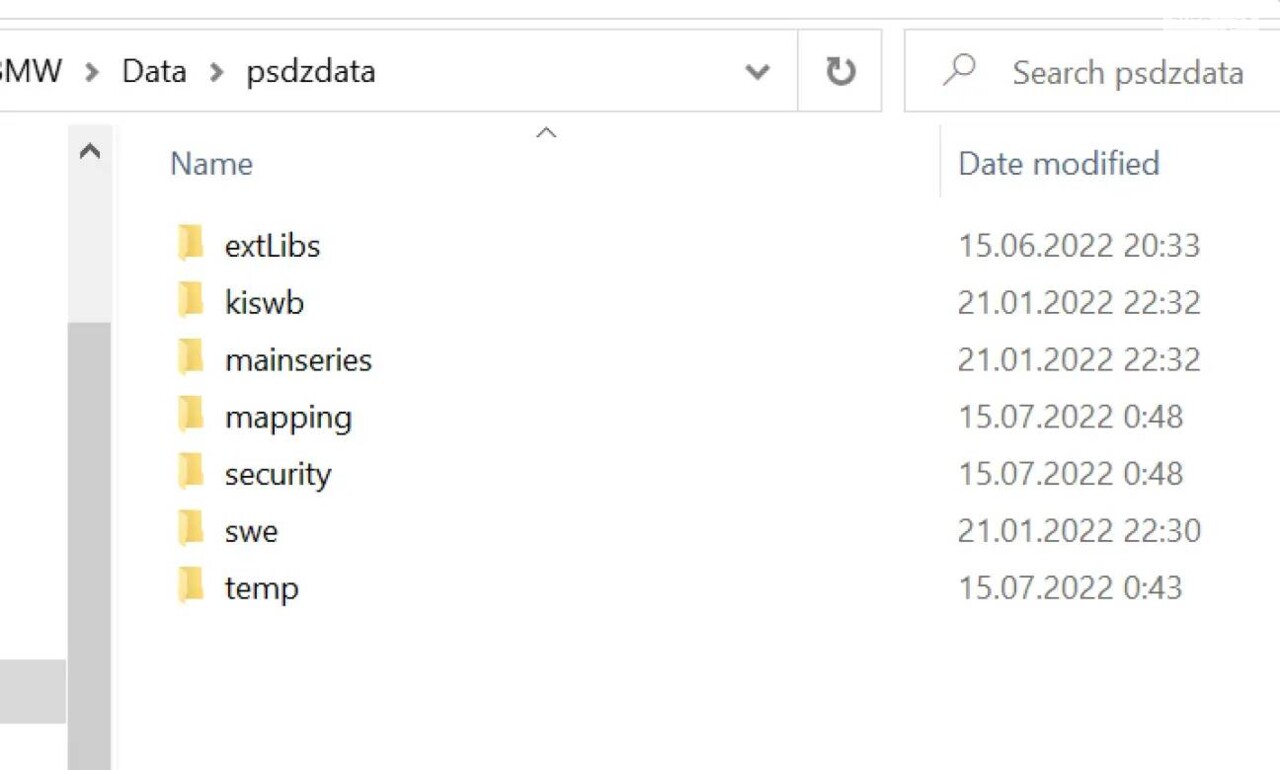Viewport: 1280px width, 770px height.
Task: Select the extLibs folder icon
Action: 190,244
